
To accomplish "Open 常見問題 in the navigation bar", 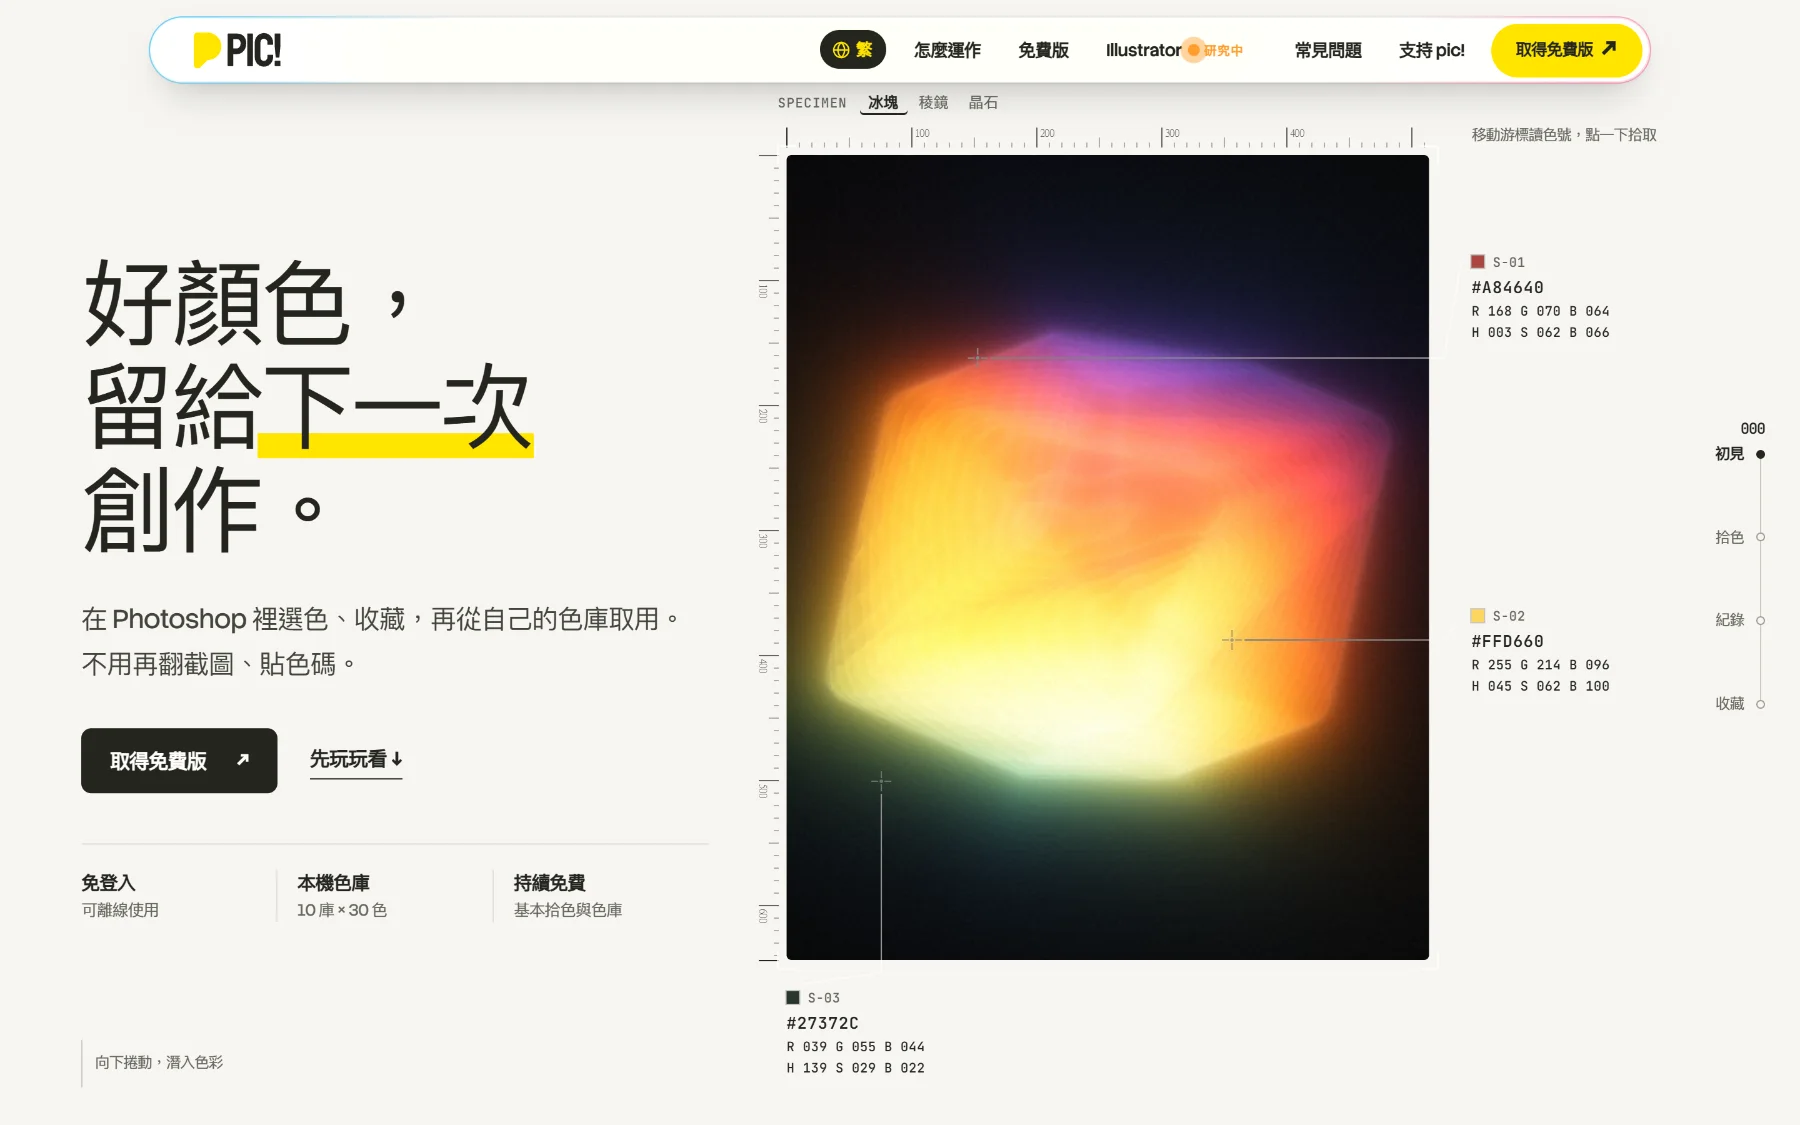I will pyautogui.click(x=1328, y=50).
